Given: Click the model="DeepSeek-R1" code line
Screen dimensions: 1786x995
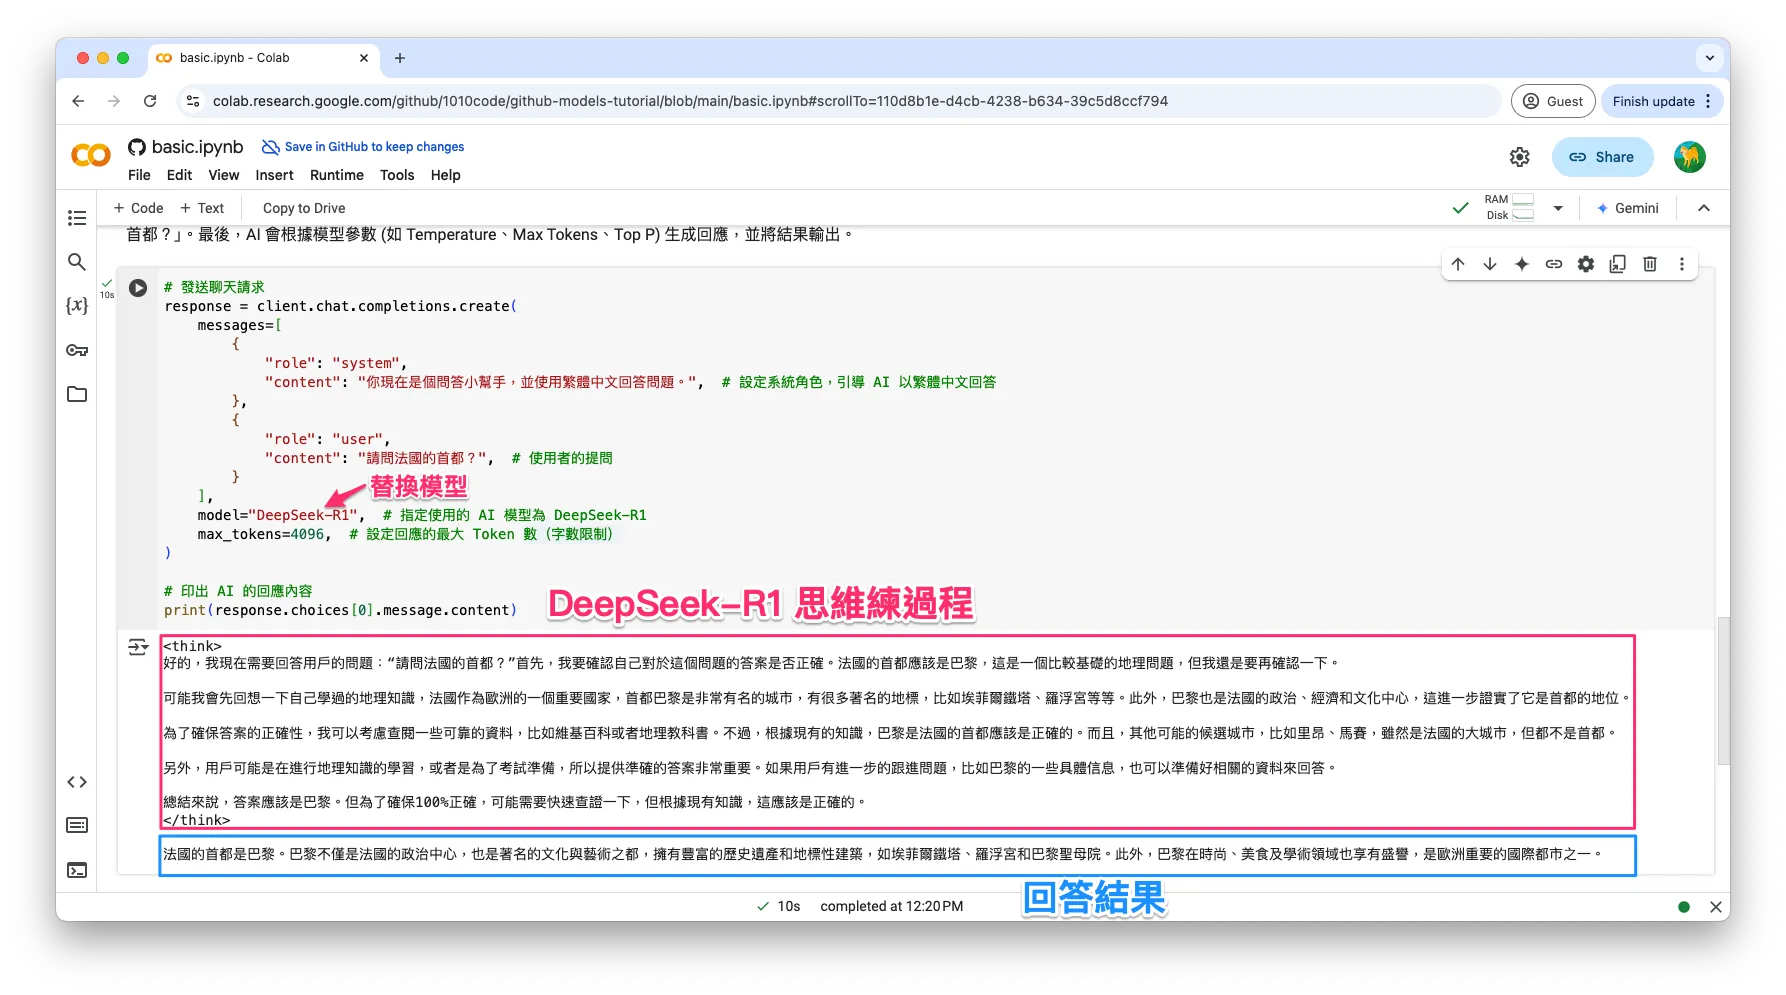Looking at the screenshot, I should (422, 515).
